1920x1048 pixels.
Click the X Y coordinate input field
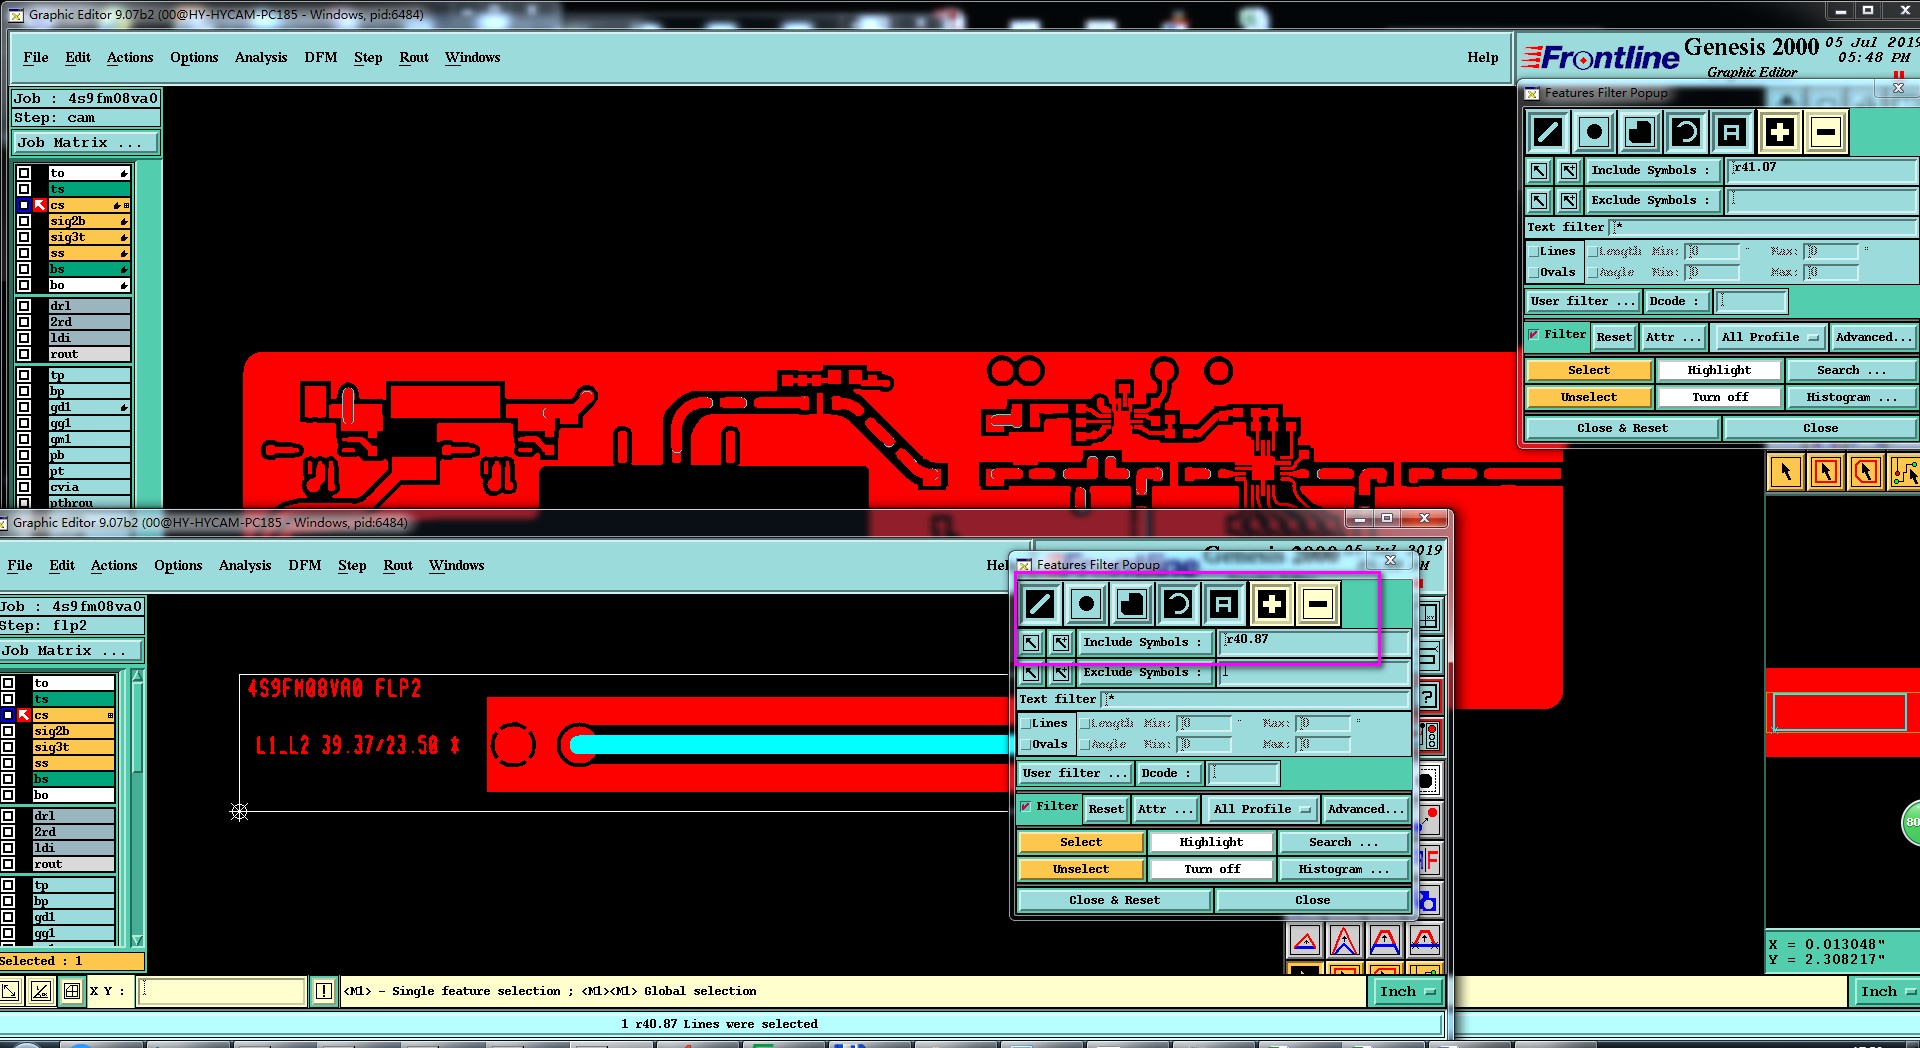221,991
